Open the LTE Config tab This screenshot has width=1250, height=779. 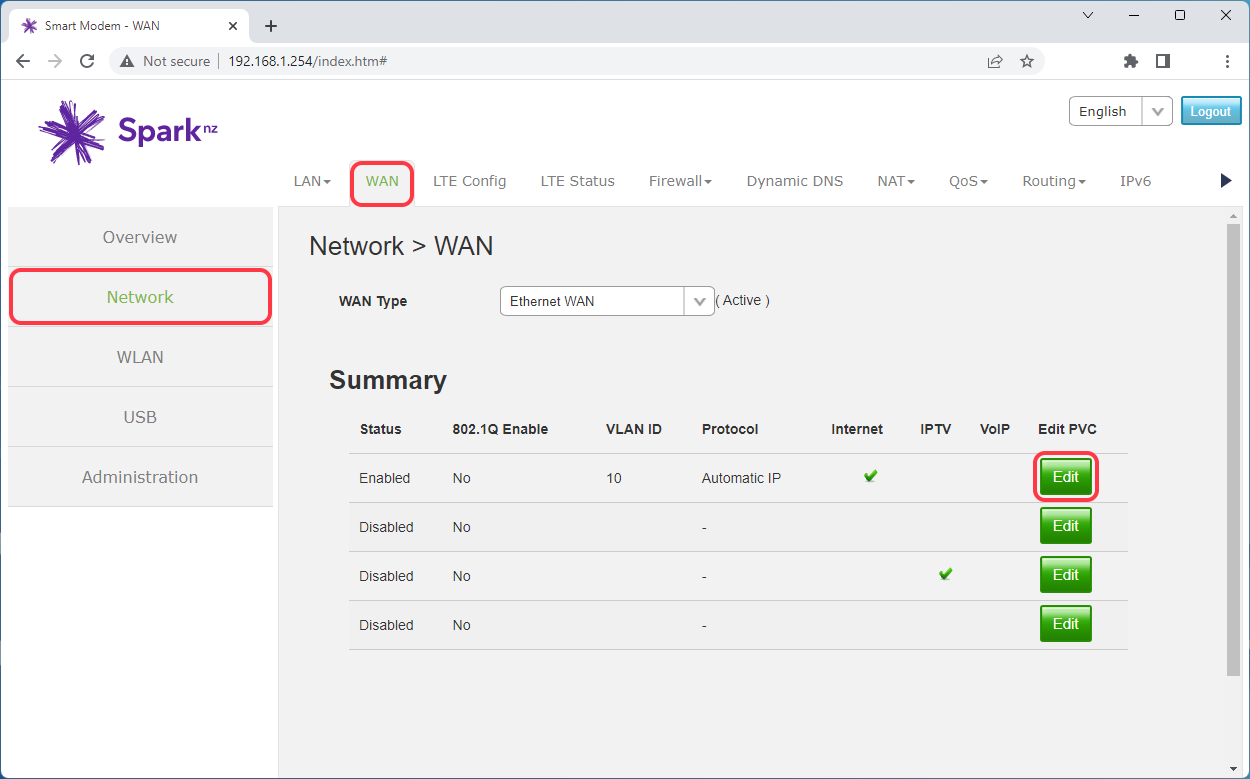click(469, 181)
